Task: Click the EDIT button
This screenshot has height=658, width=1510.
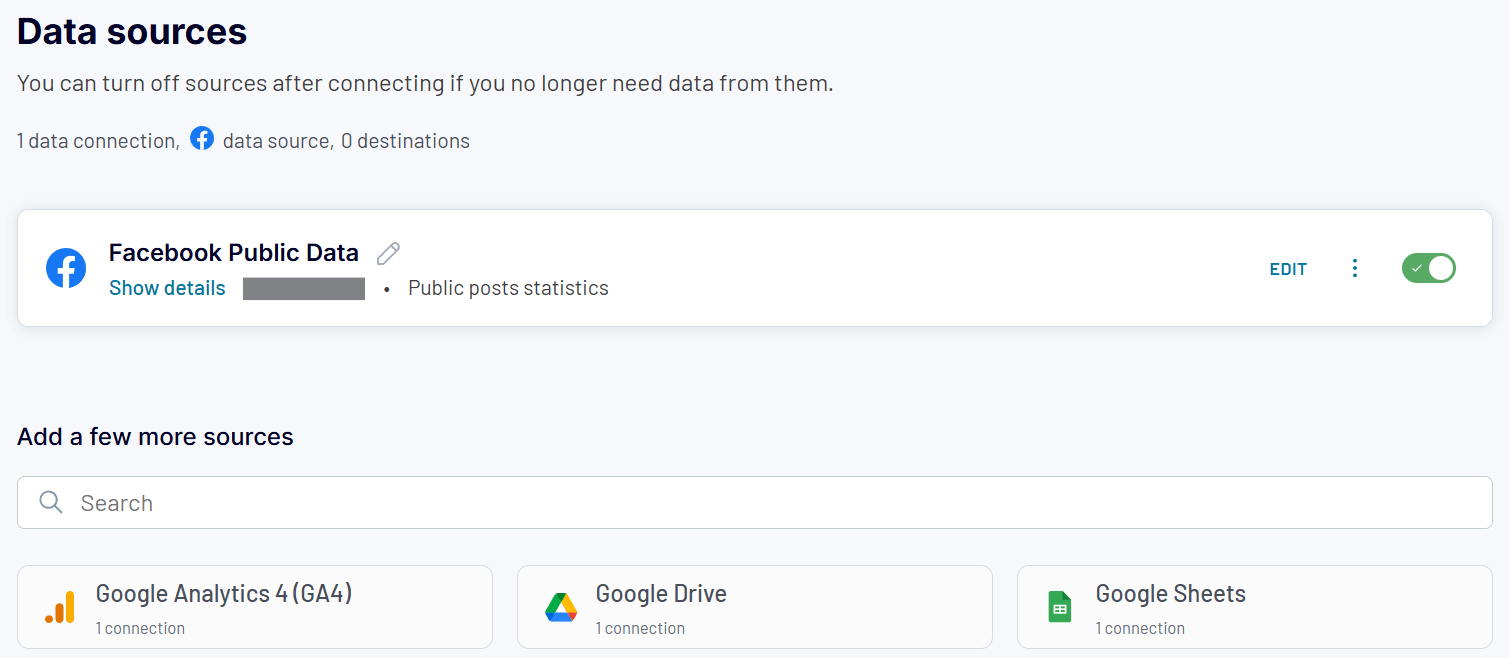Action: (x=1288, y=268)
